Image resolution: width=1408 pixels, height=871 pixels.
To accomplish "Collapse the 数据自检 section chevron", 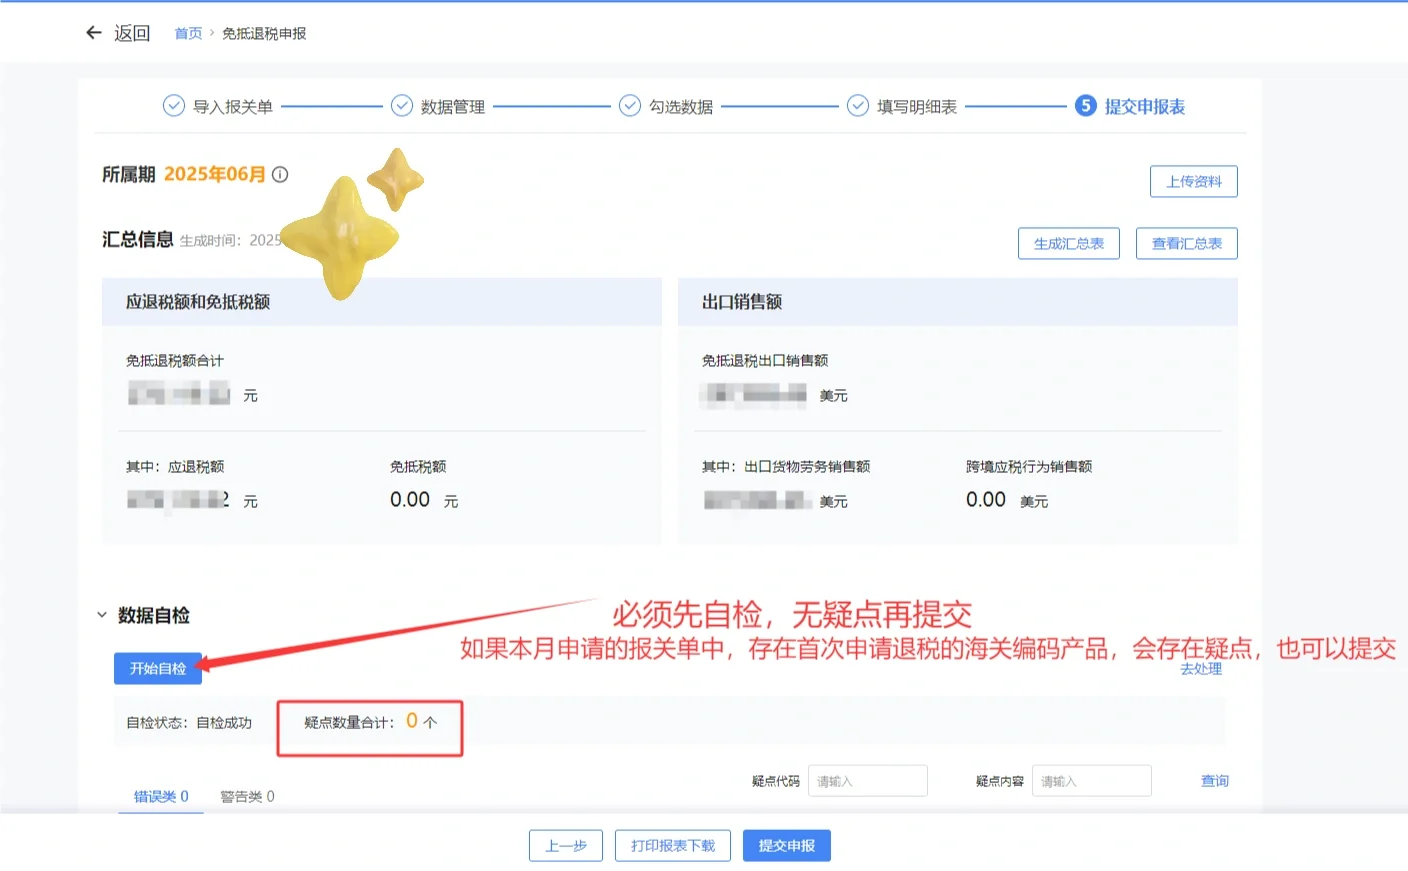I will coord(101,615).
